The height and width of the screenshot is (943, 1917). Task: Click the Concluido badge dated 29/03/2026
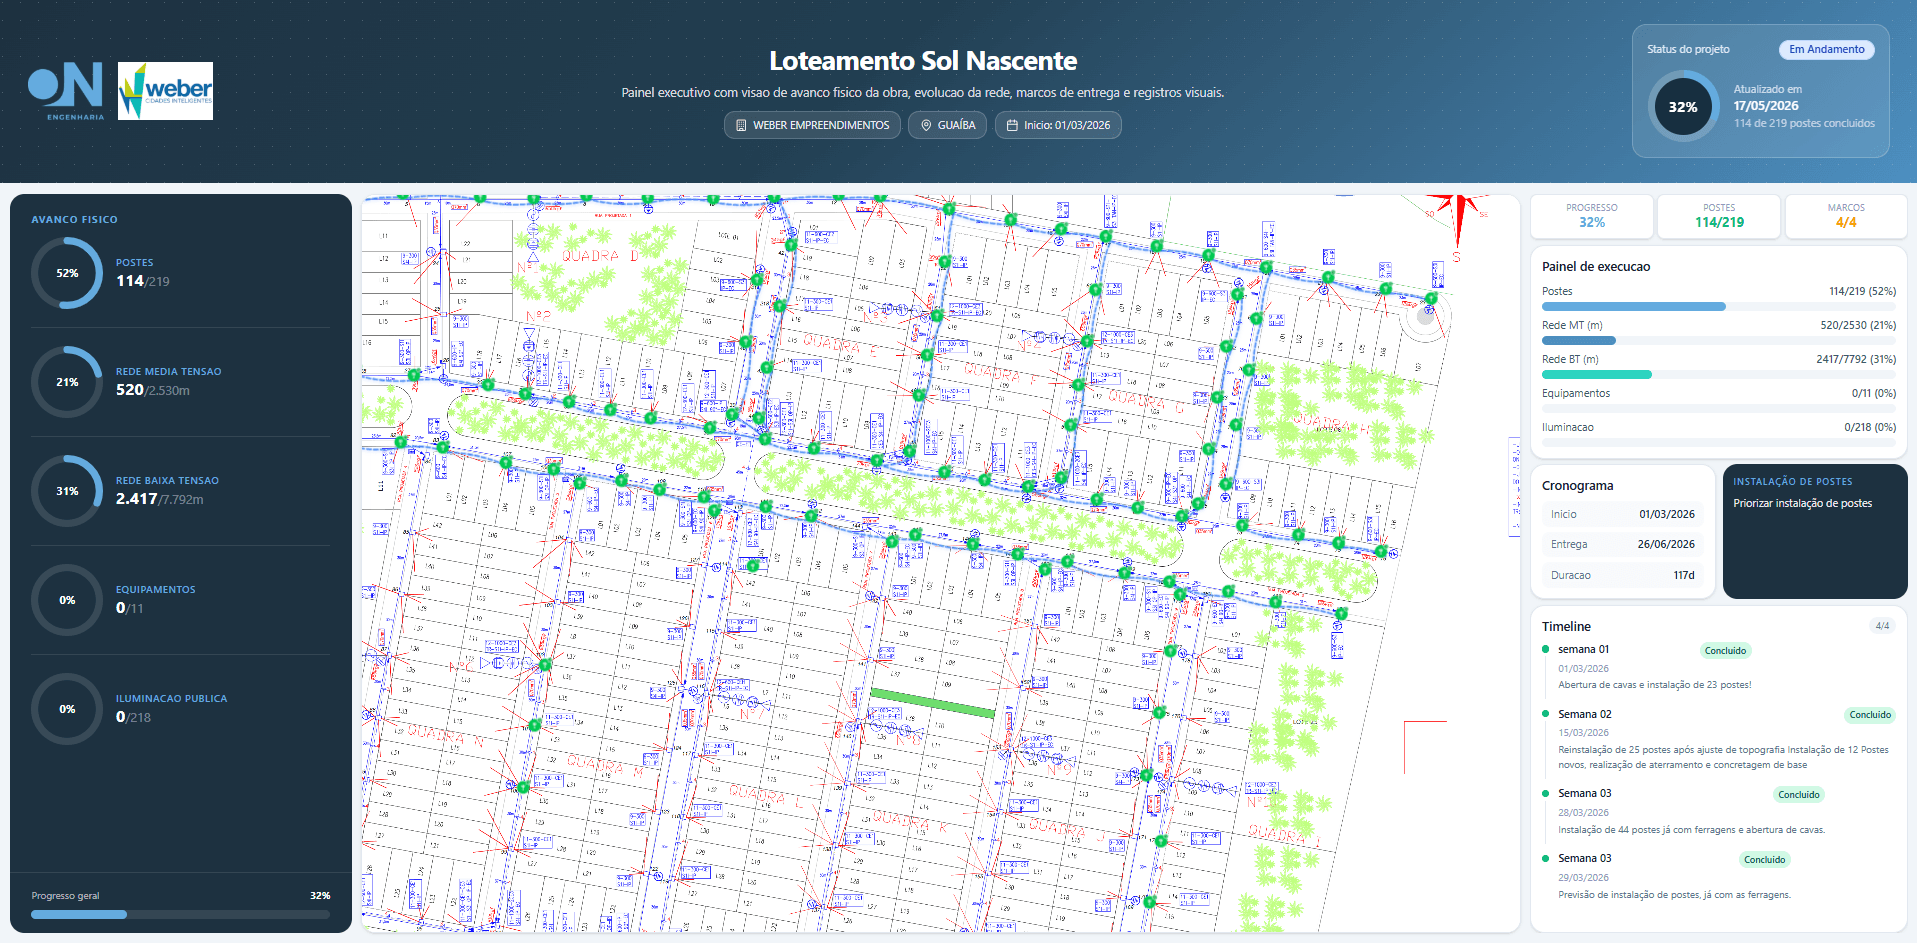1764,860
